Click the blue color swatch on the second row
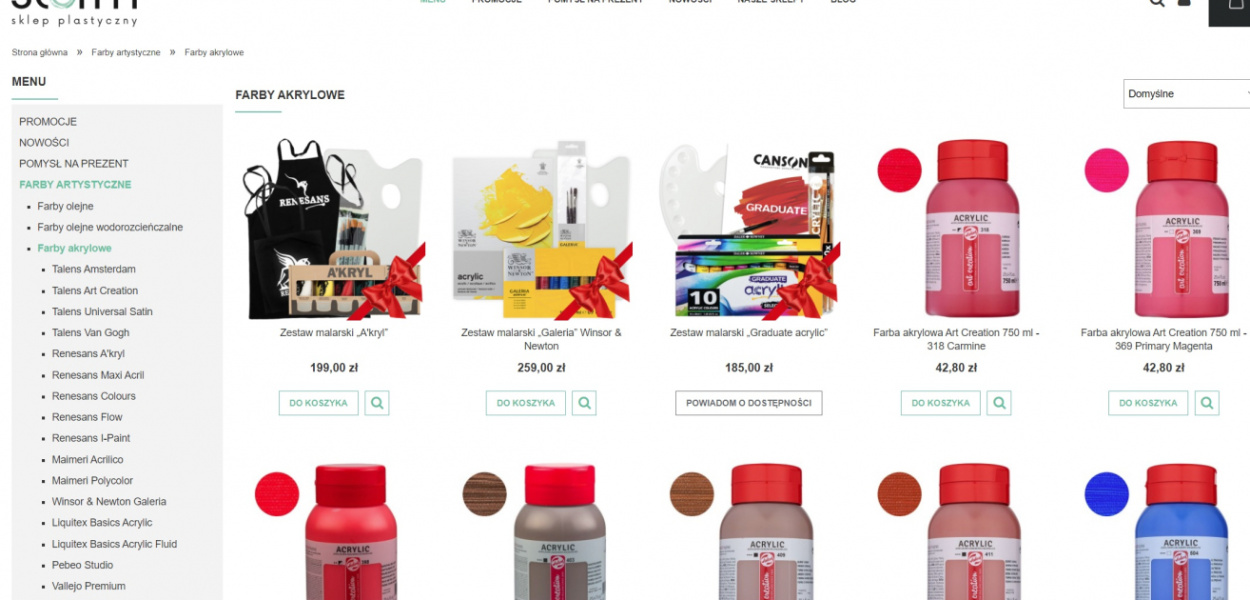Screen dimensions: 1250x600 (1107, 494)
